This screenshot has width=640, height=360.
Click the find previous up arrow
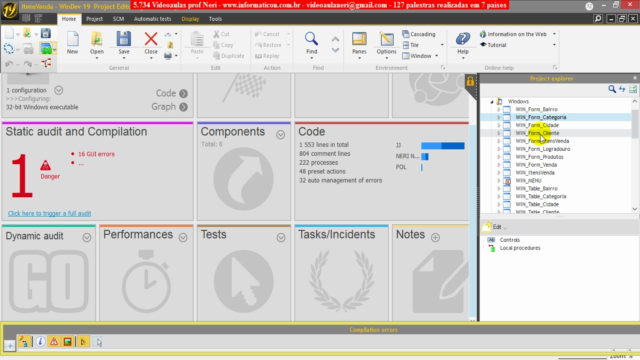[335, 40]
